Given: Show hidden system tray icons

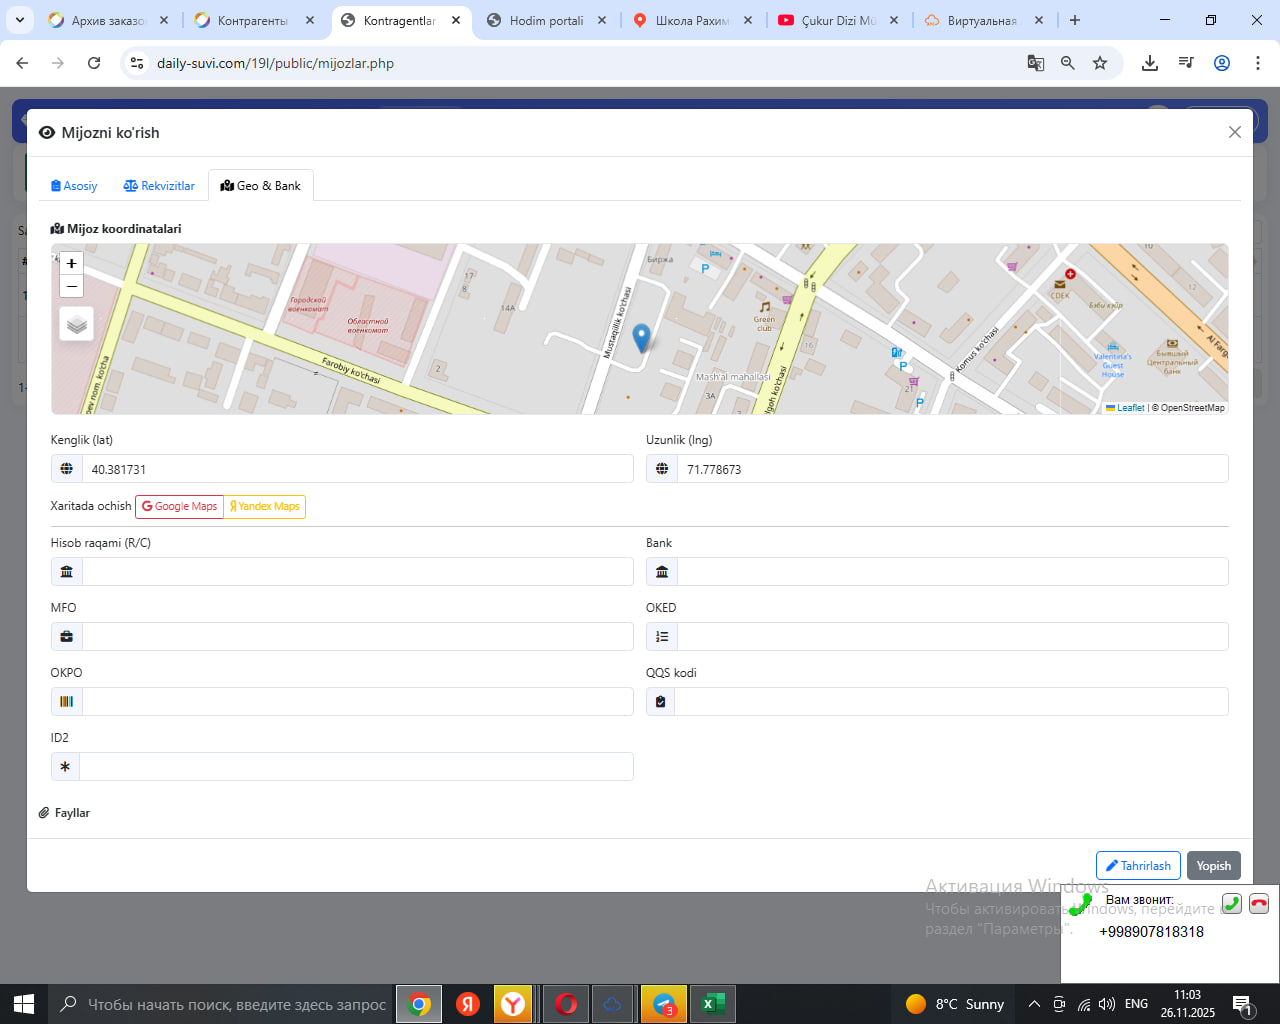Looking at the screenshot, I should (1034, 1004).
